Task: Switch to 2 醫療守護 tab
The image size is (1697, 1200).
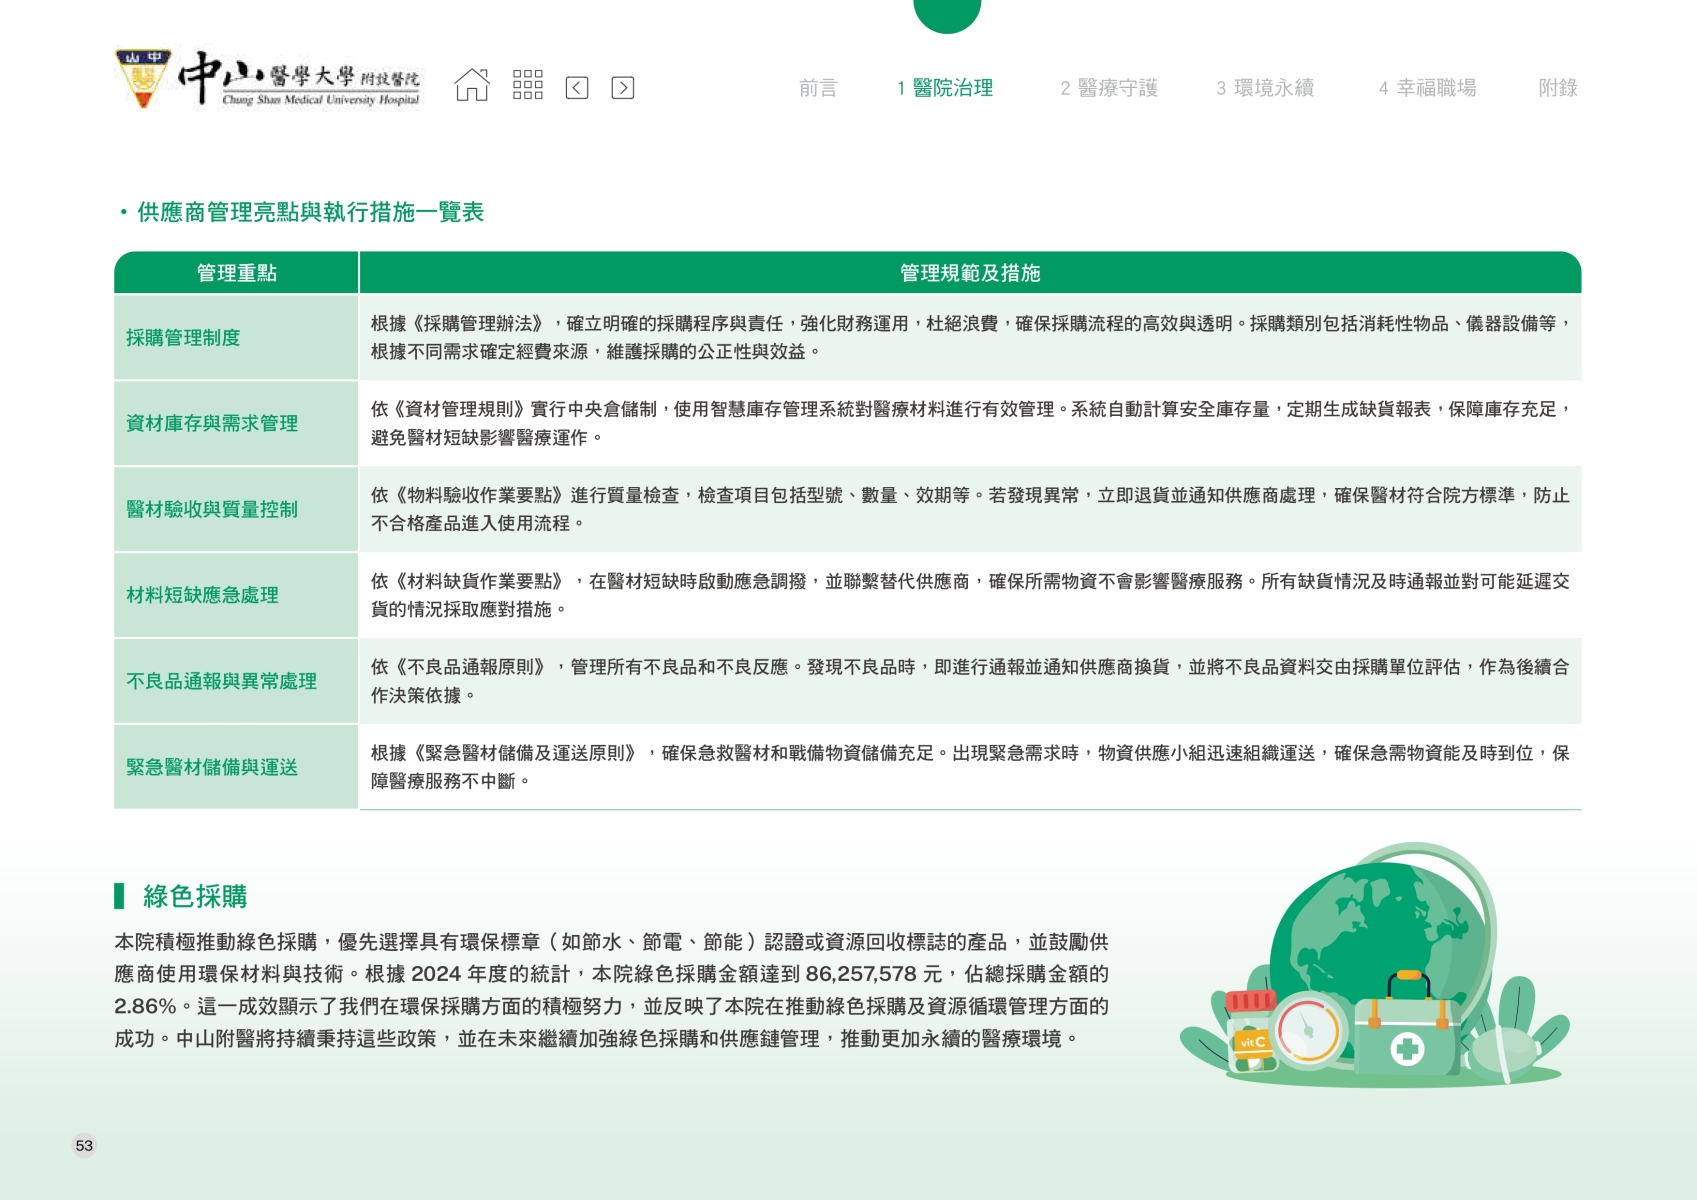Action: point(1108,88)
